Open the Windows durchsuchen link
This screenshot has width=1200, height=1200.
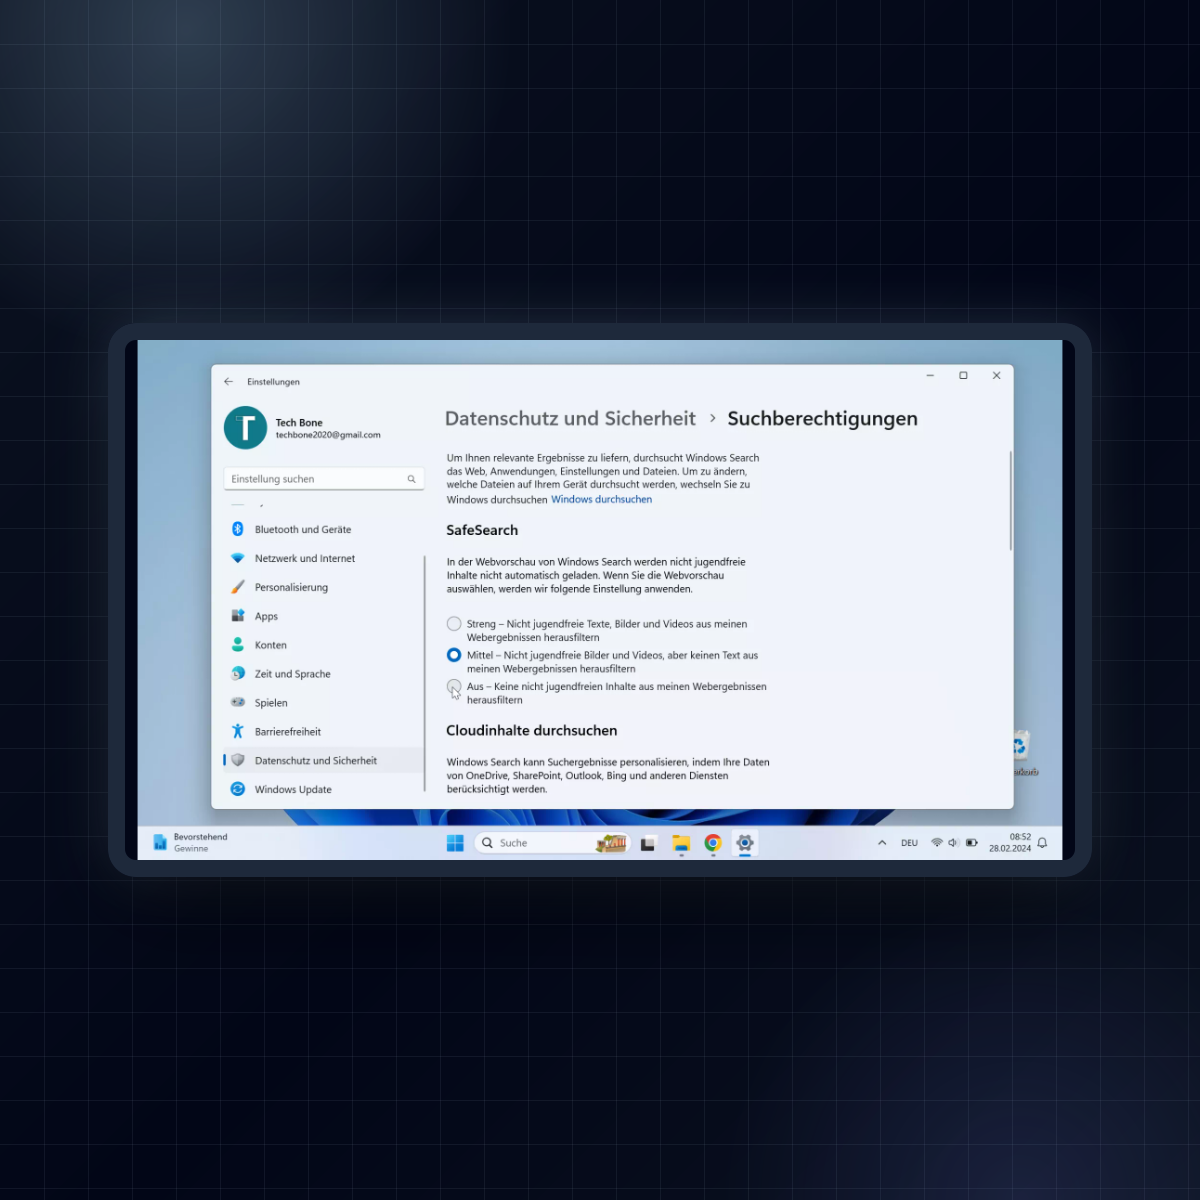tap(601, 499)
